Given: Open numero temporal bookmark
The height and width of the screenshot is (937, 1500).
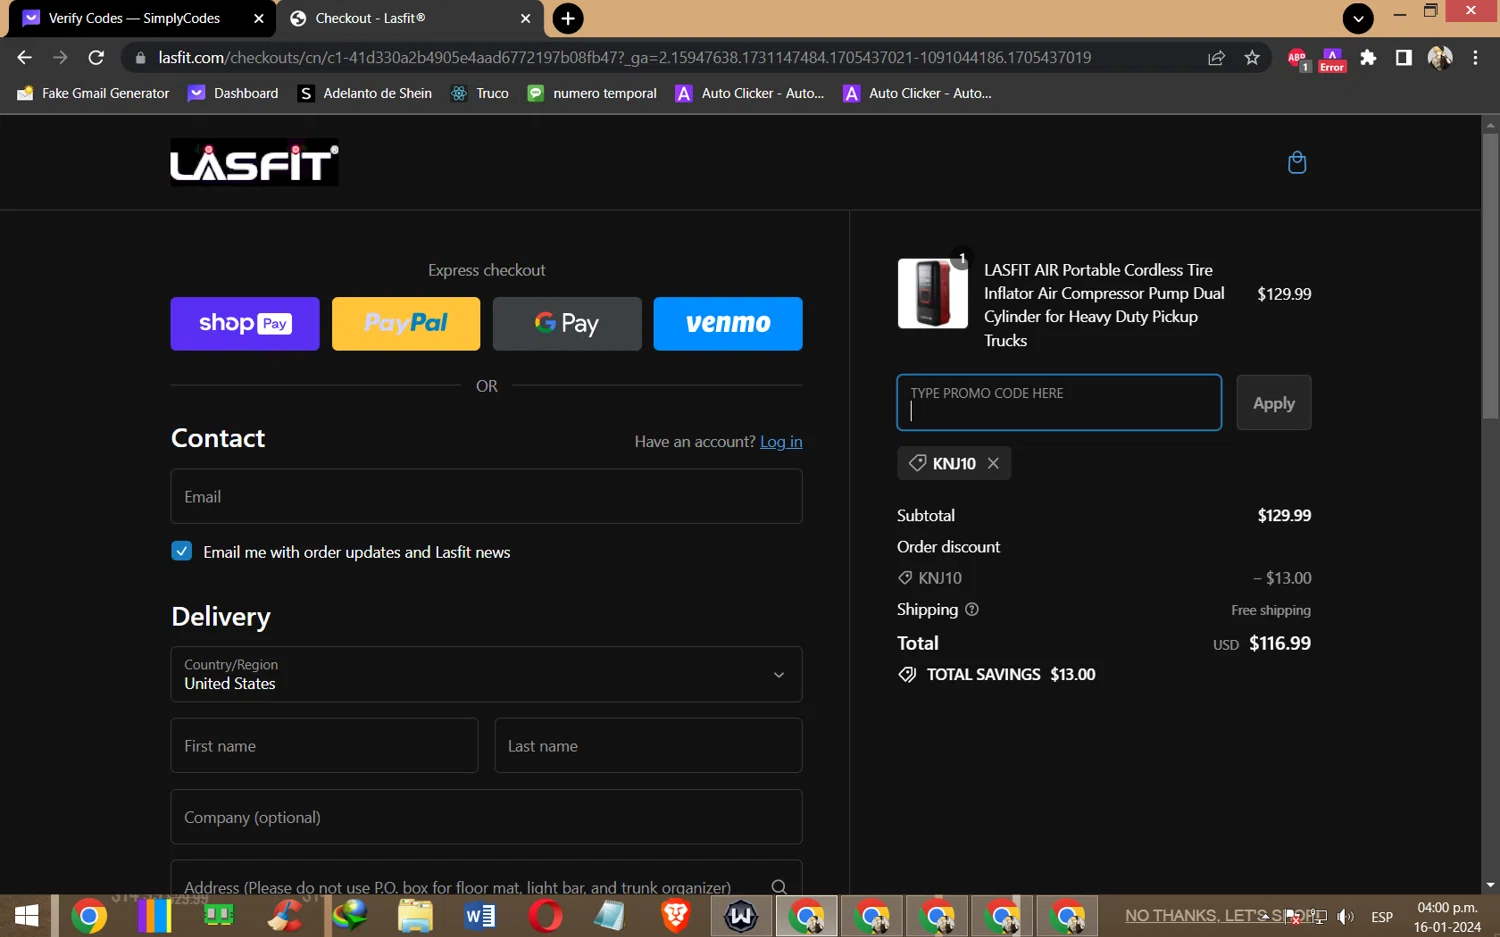Looking at the screenshot, I should (592, 93).
